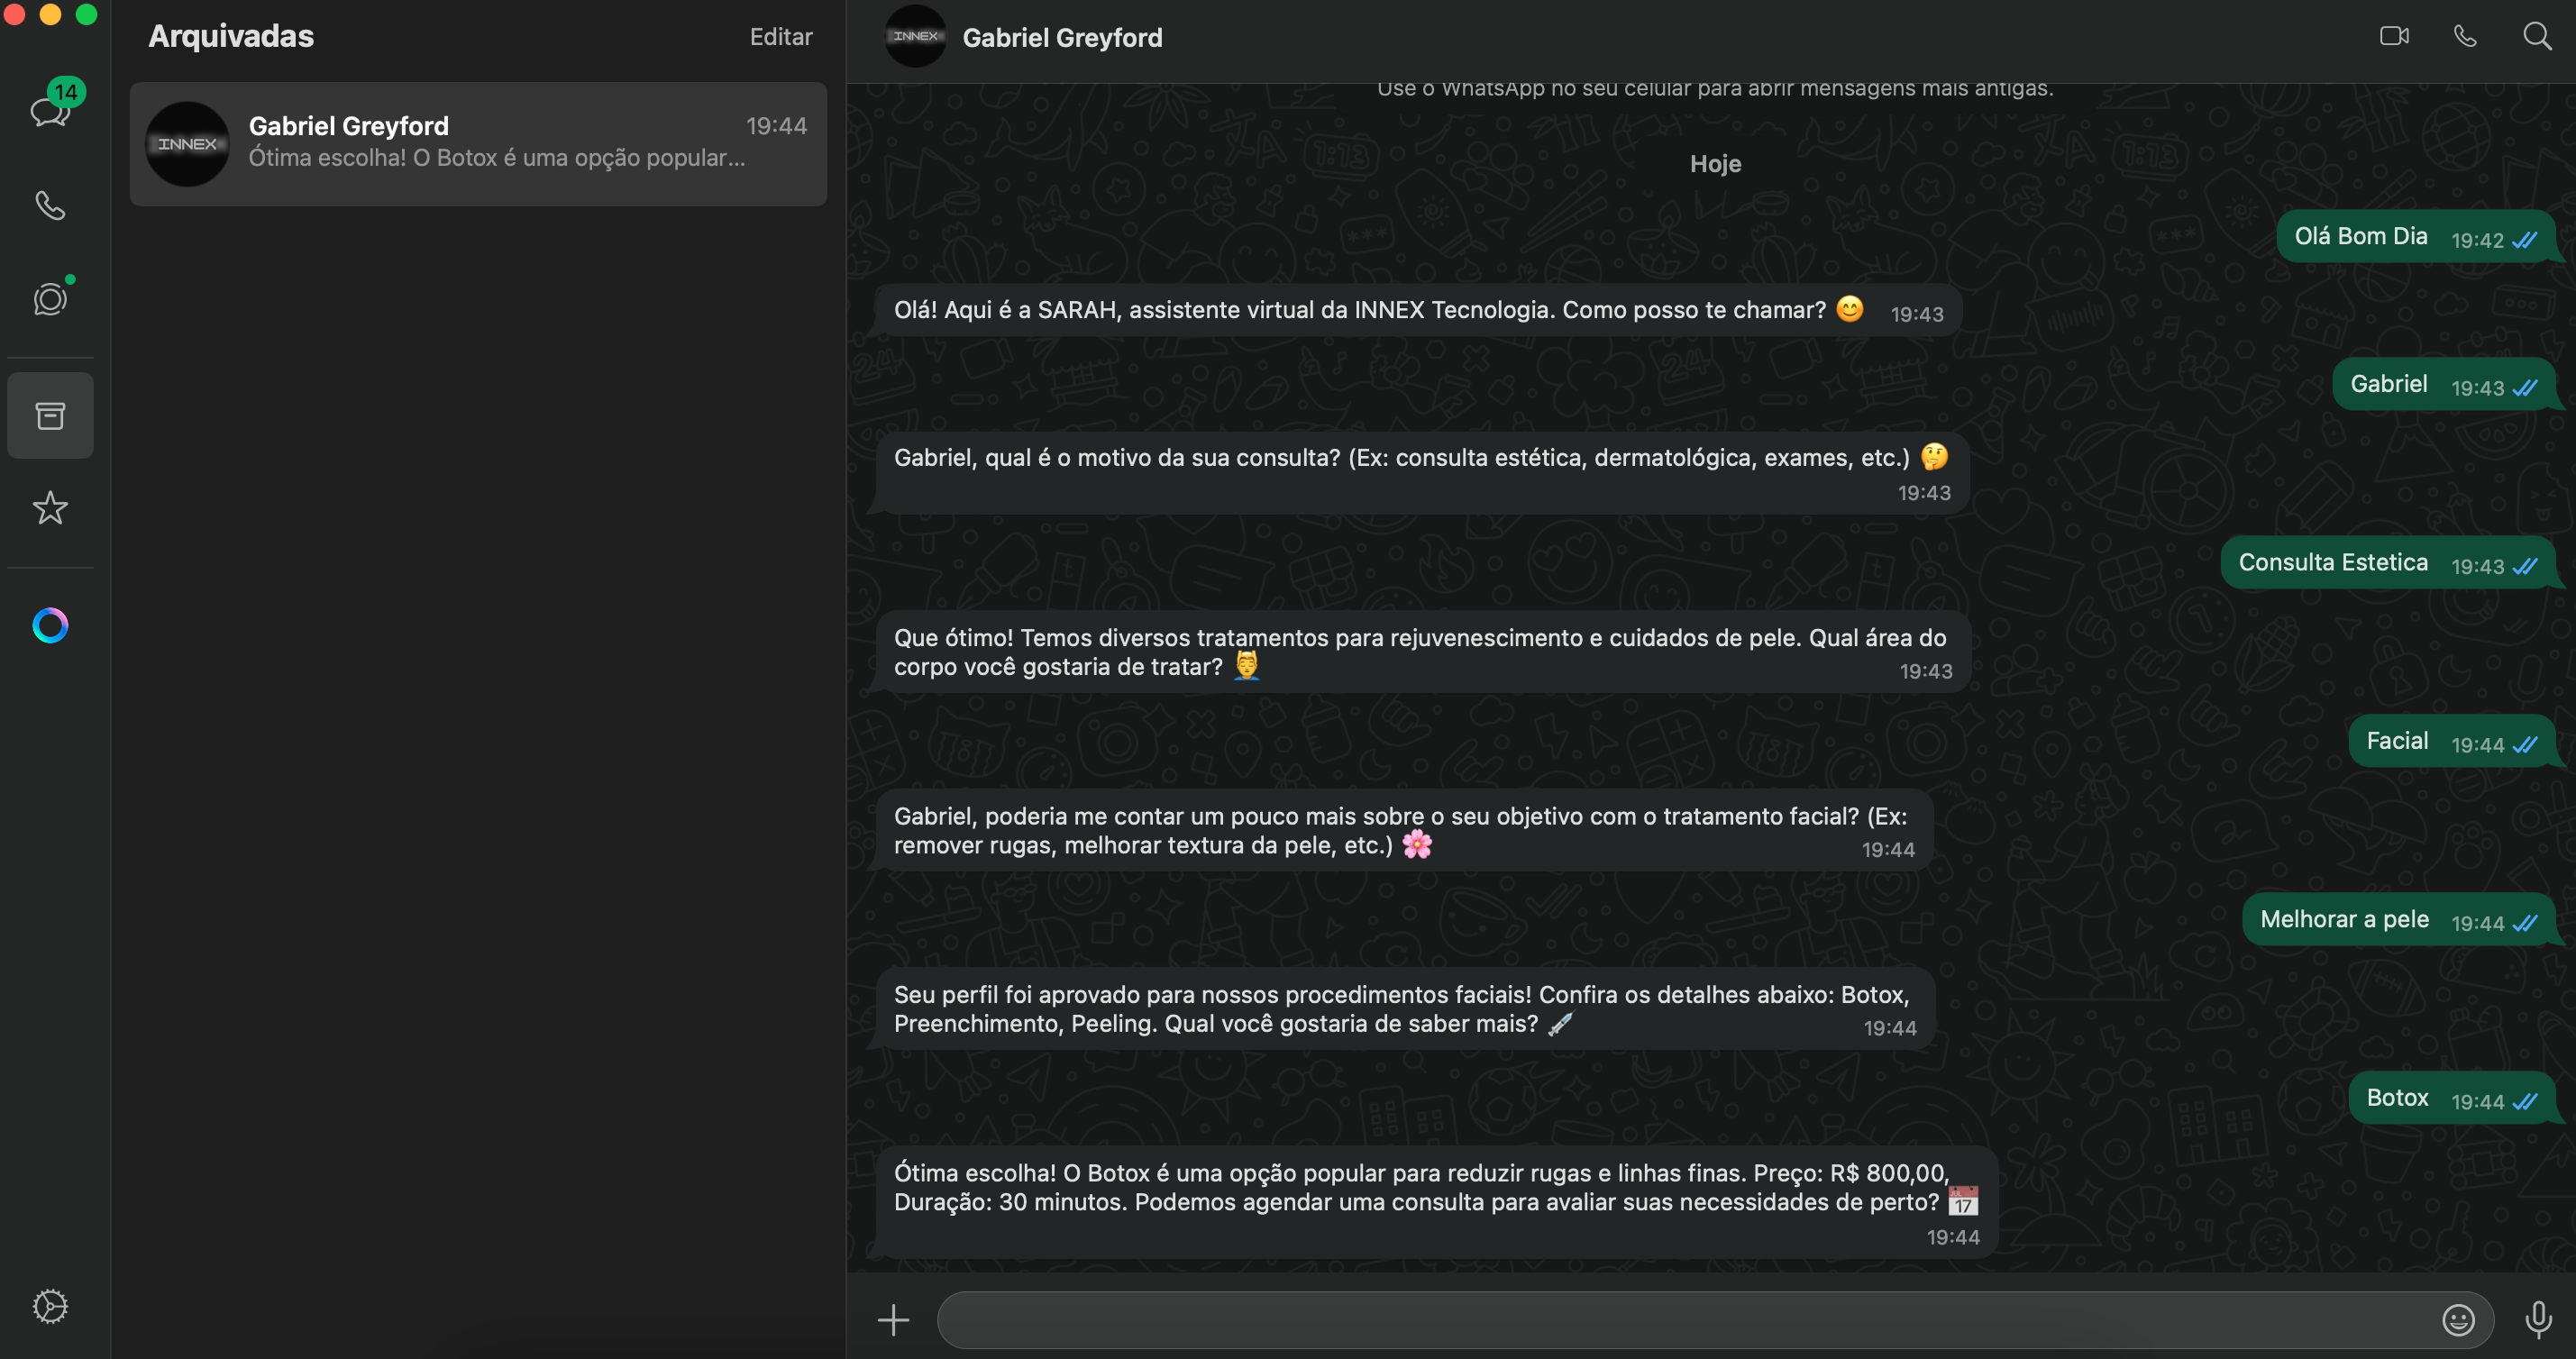This screenshot has height=1359, width=2576.
Task: Click the message input field
Action: tap(1680, 1320)
